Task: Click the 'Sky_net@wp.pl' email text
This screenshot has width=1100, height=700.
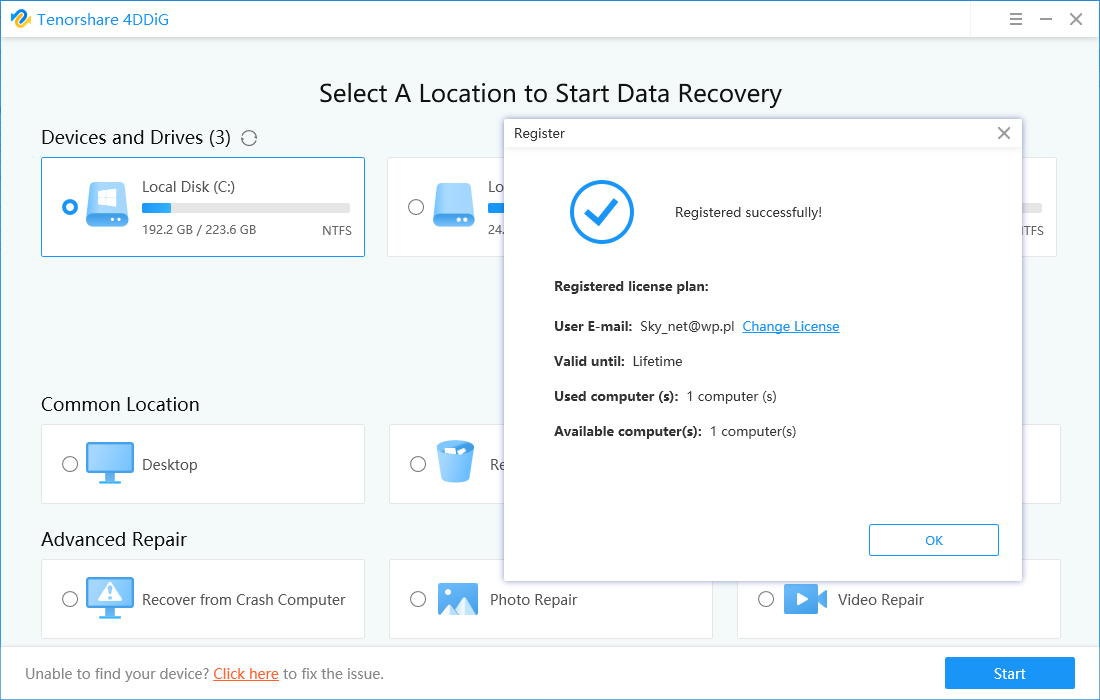Action: (687, 326)
